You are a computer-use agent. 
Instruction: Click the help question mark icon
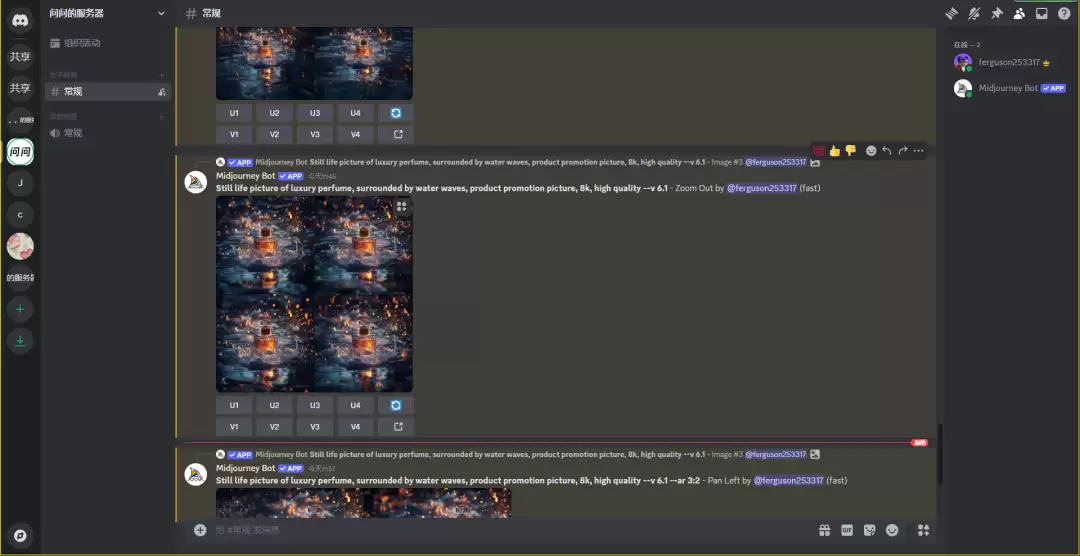point(1064,13)
